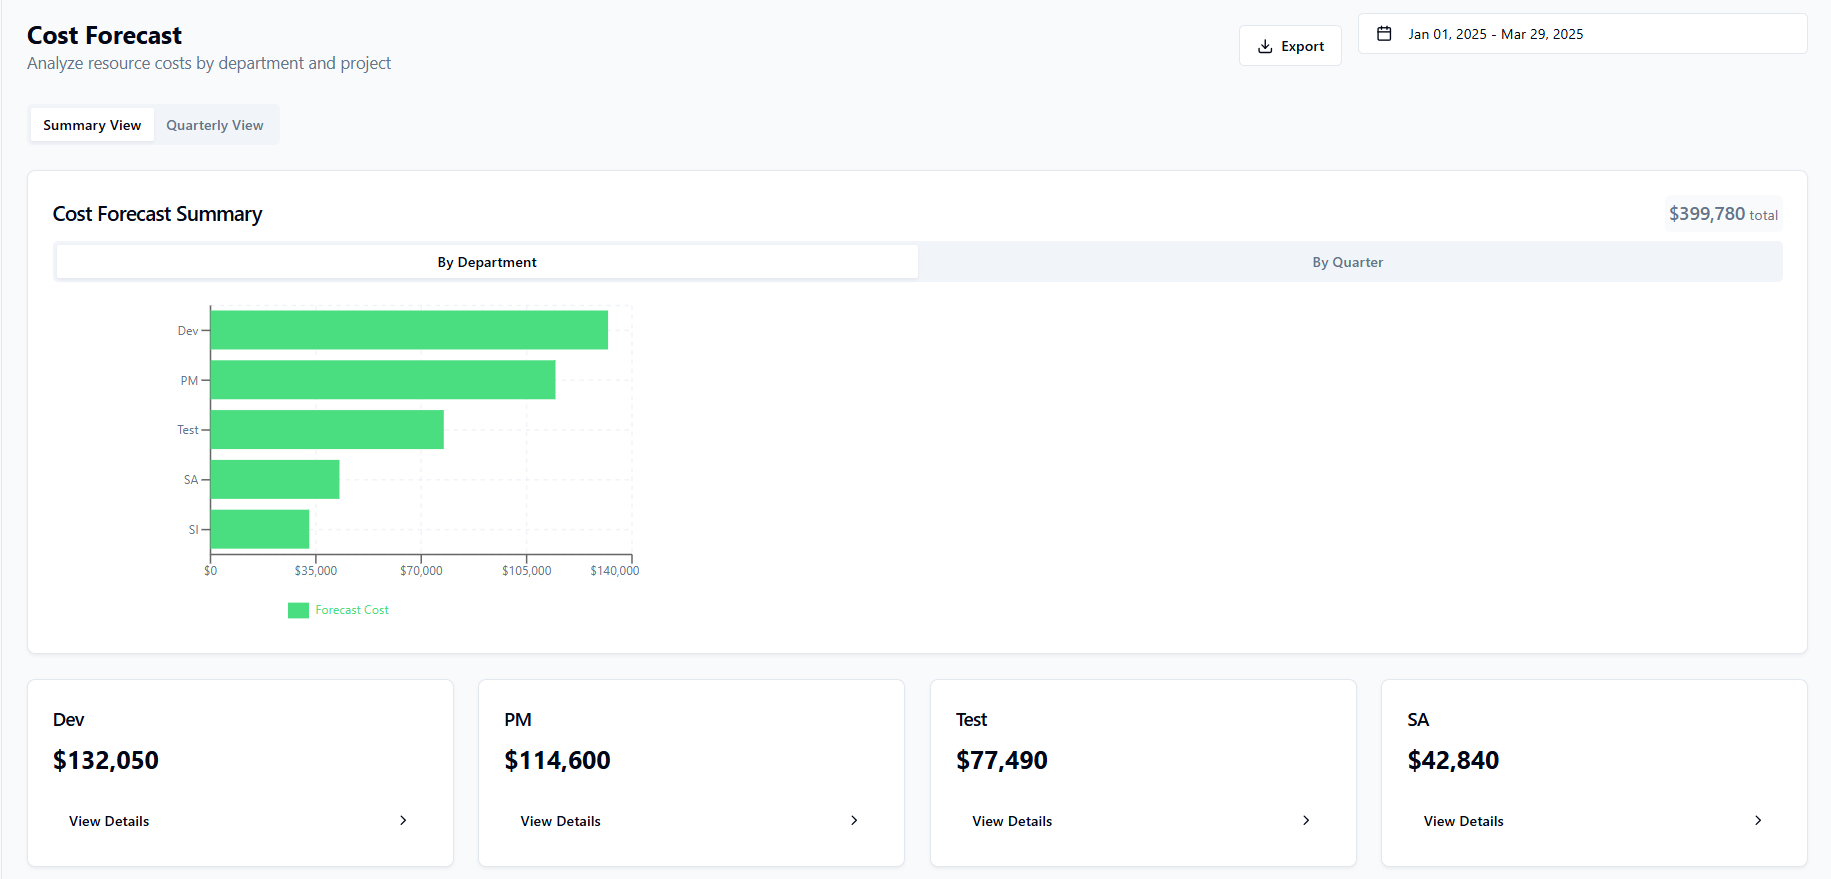Click the $77,490 Test amount
Screen dimensions: 1831x879
(x=1002, y=761)
